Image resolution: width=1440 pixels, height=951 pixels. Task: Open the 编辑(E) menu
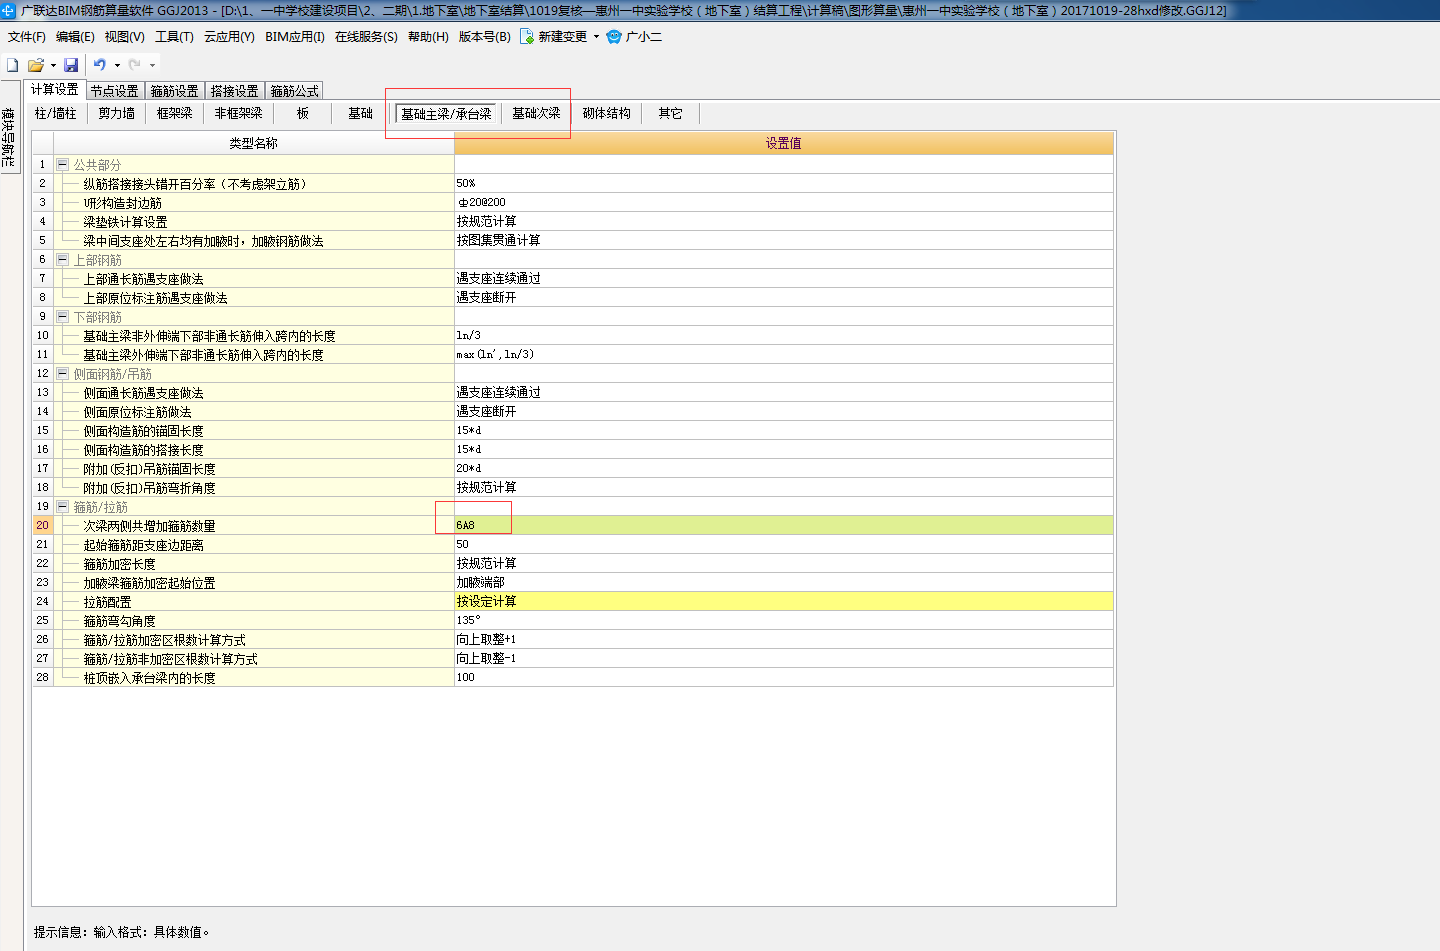coord(75,36)
